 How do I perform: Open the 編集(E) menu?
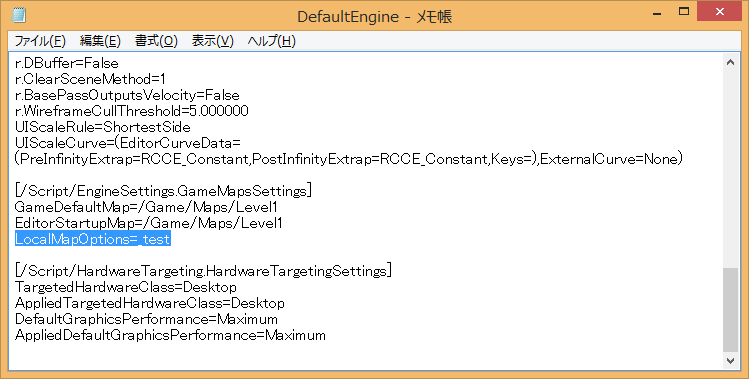tap(100, 42)
